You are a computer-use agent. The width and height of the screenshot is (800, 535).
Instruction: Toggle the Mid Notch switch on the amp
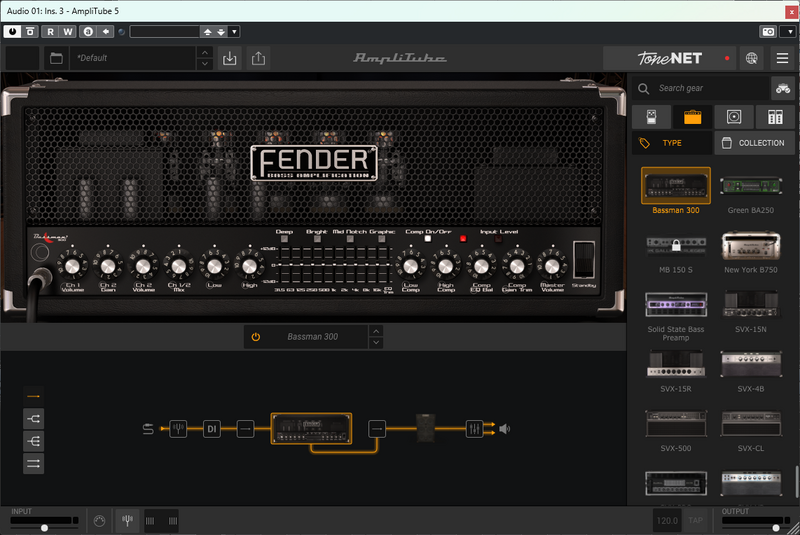tap(349, 239)
